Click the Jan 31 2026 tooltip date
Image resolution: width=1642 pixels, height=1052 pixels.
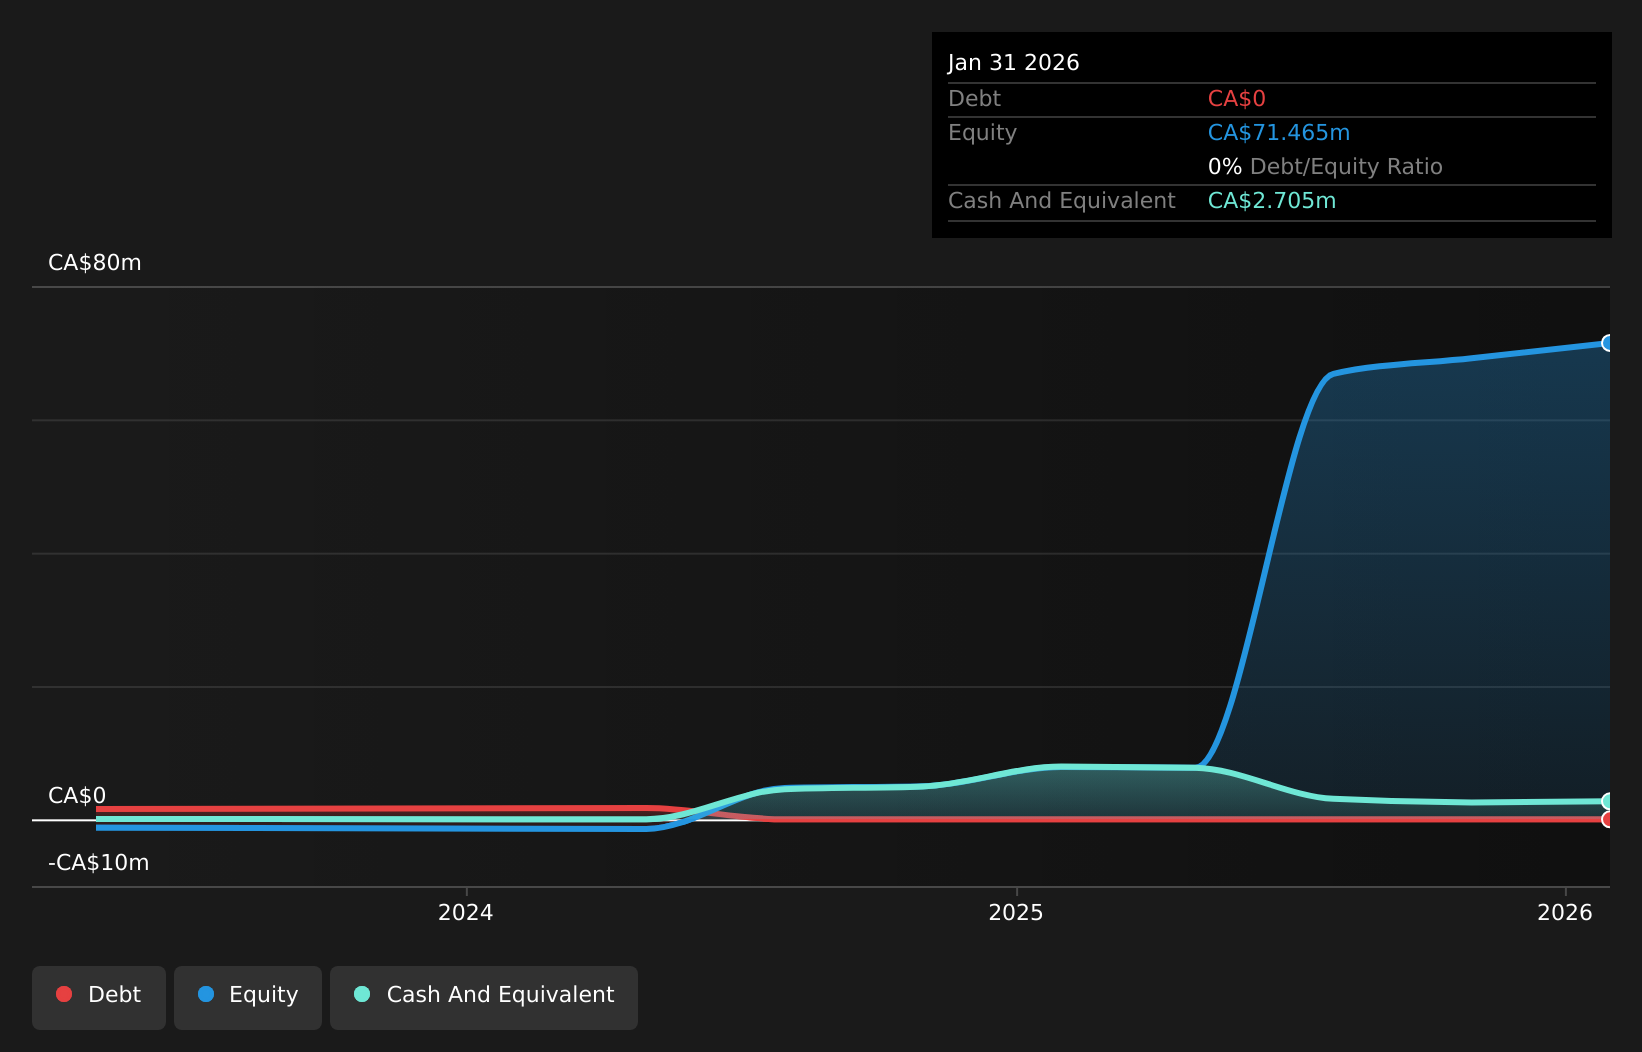pyautogui.click(x=1014, y=63)
